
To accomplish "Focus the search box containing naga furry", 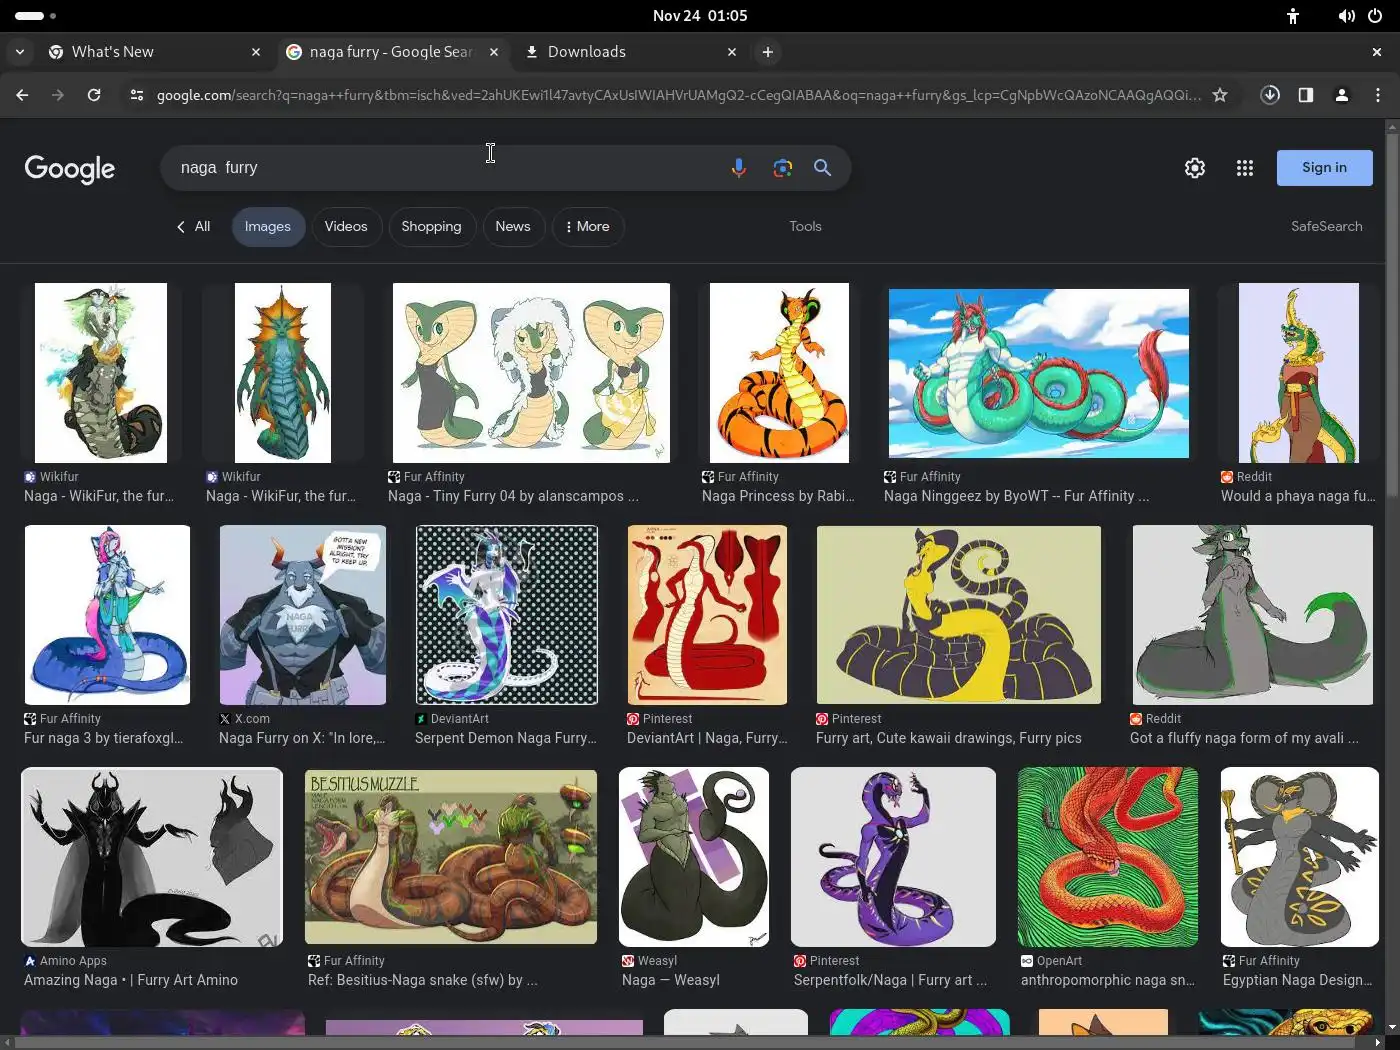I will point(445,168).
